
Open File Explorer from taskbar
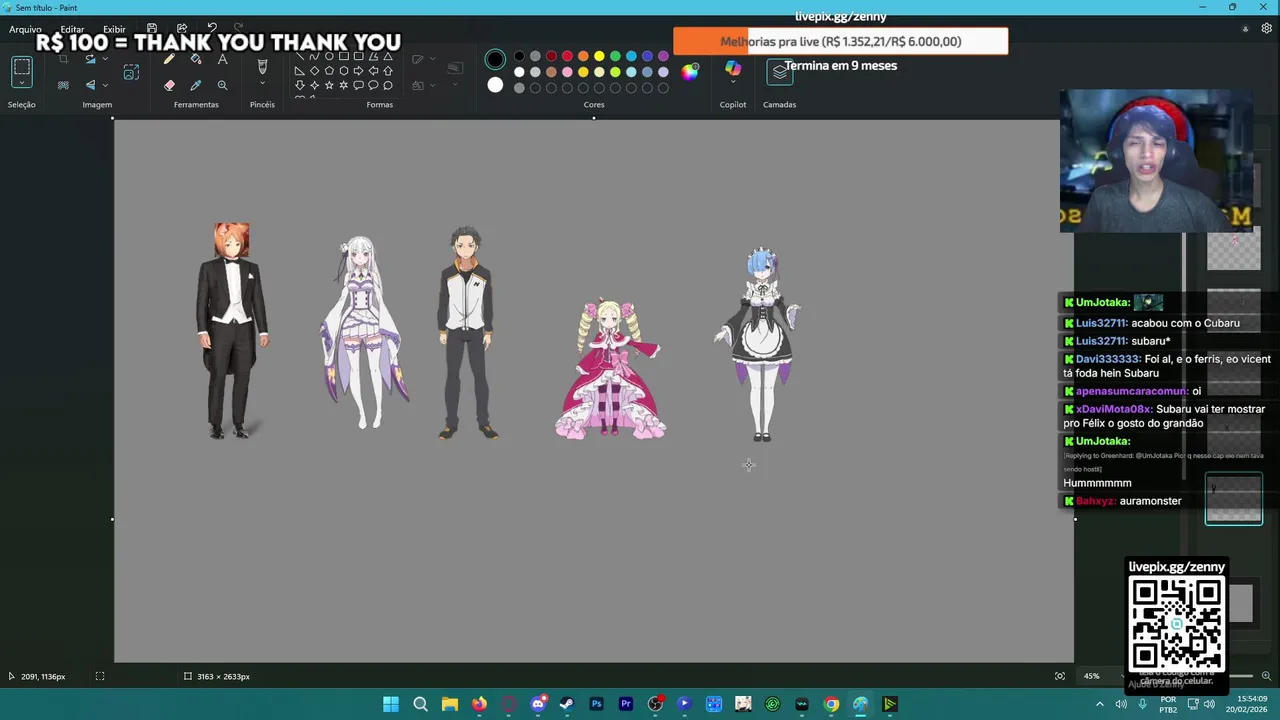(x=450, y=704)
